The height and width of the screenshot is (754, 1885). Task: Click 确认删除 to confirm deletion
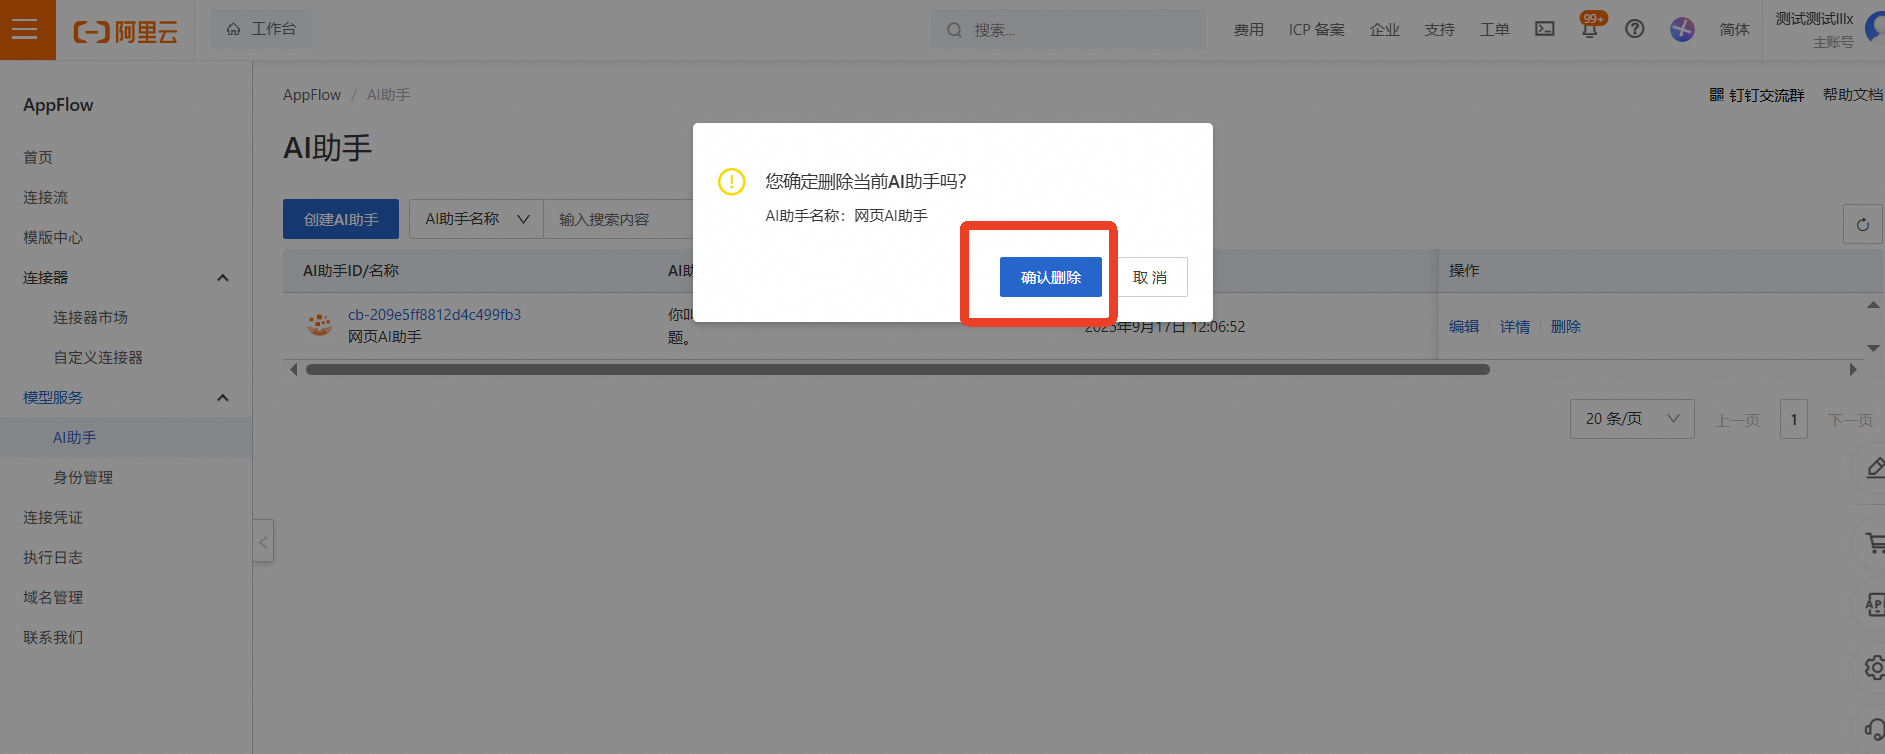[1050, 277]
